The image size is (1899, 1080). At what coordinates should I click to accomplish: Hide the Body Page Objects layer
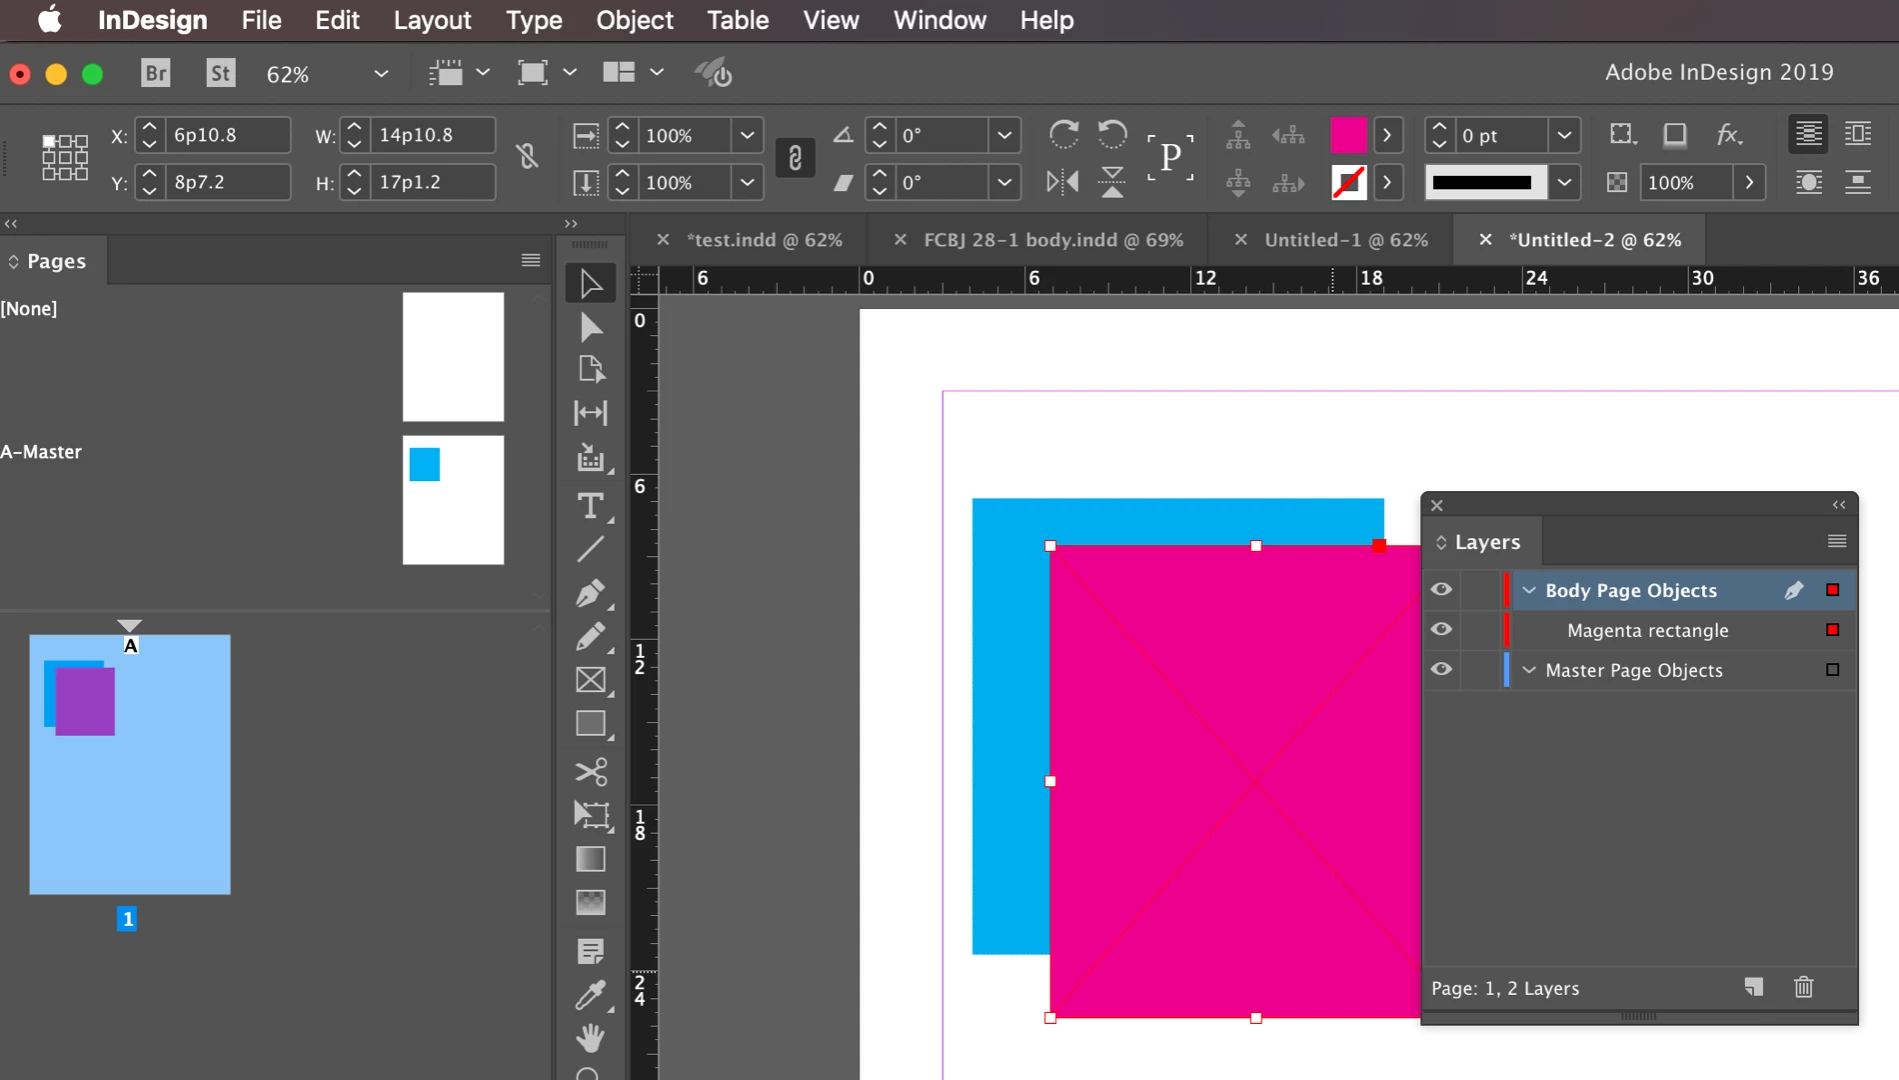pyautogui.click(x=1441, y=589)
